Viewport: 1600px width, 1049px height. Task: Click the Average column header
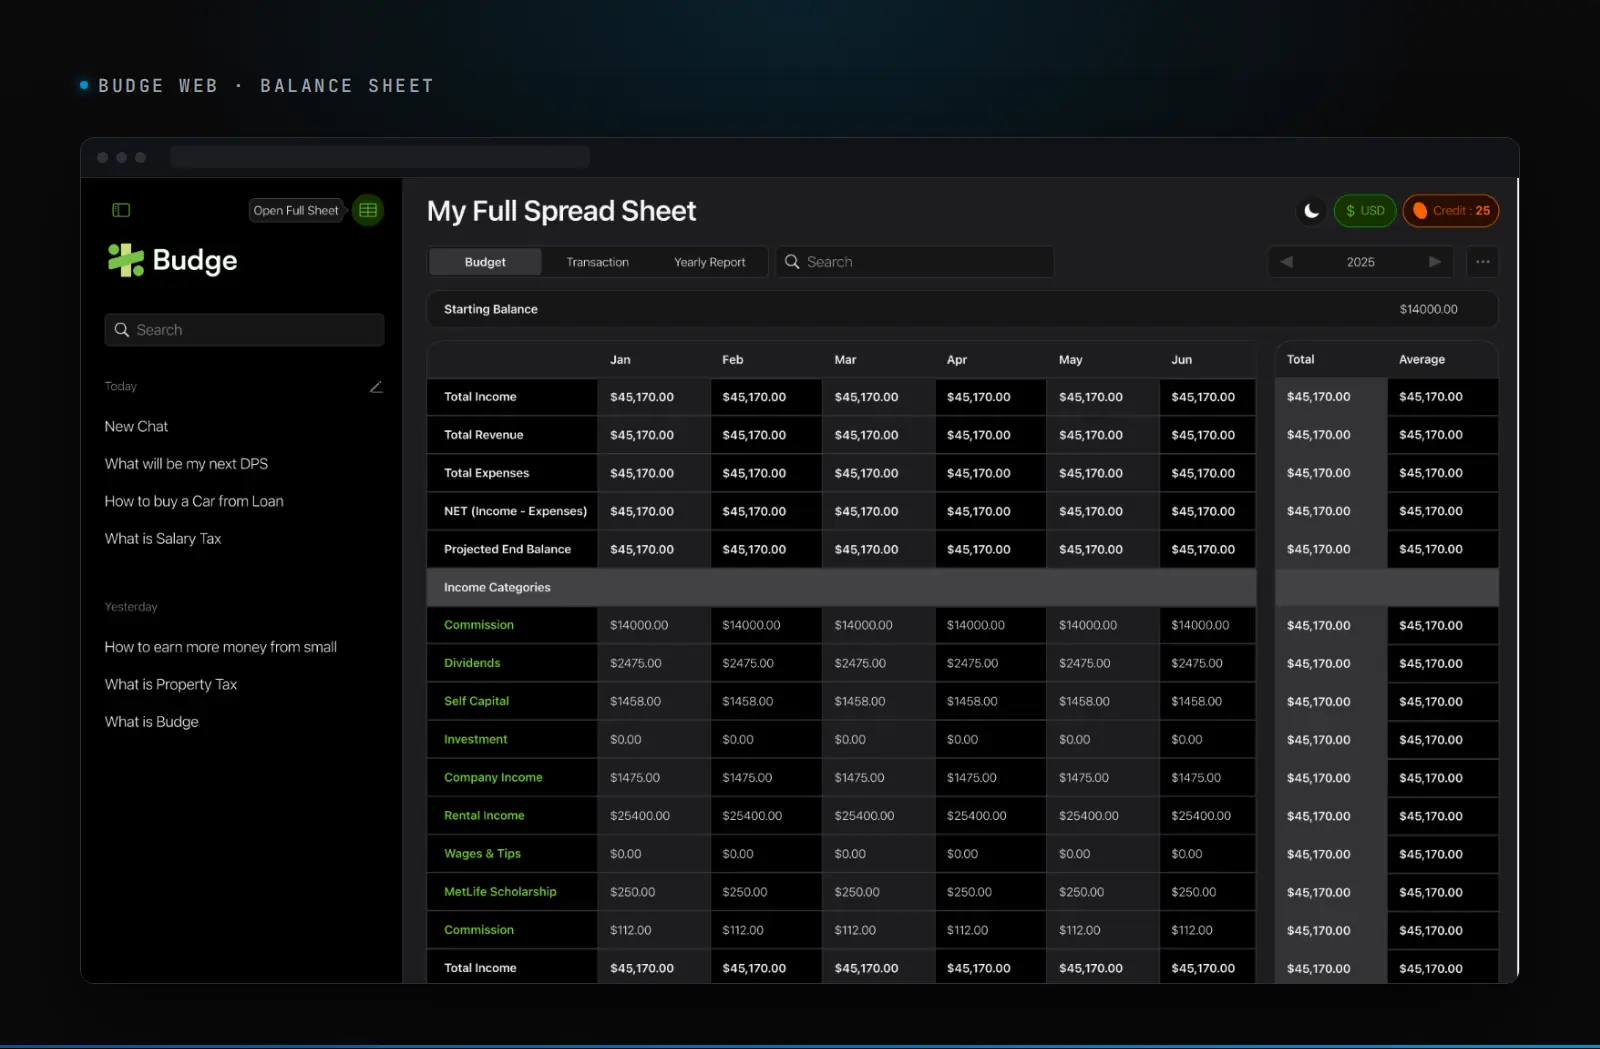tap(1422, 360)
